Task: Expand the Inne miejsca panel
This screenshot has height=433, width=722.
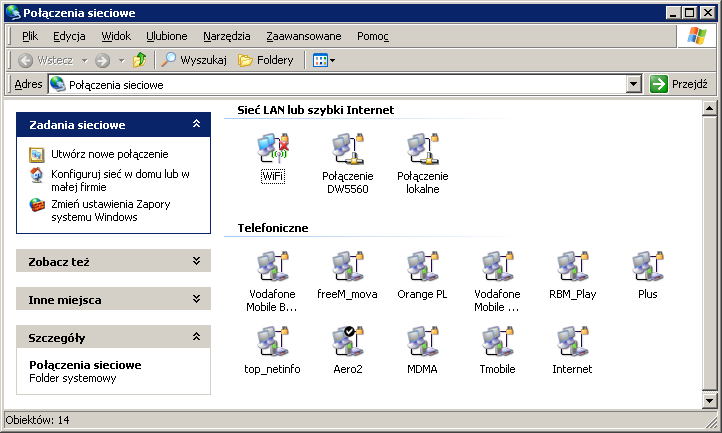Action: (196, 299)
